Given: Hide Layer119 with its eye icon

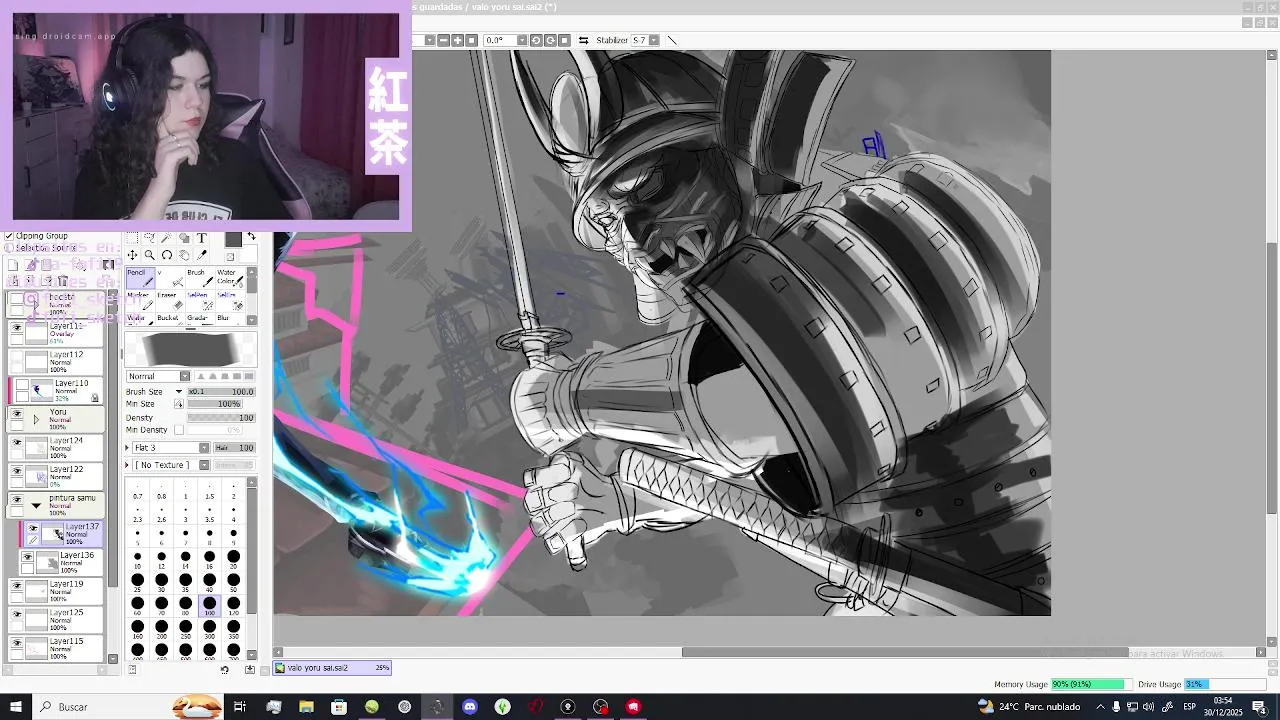Looking at the screenshot, I should (16, 586).
